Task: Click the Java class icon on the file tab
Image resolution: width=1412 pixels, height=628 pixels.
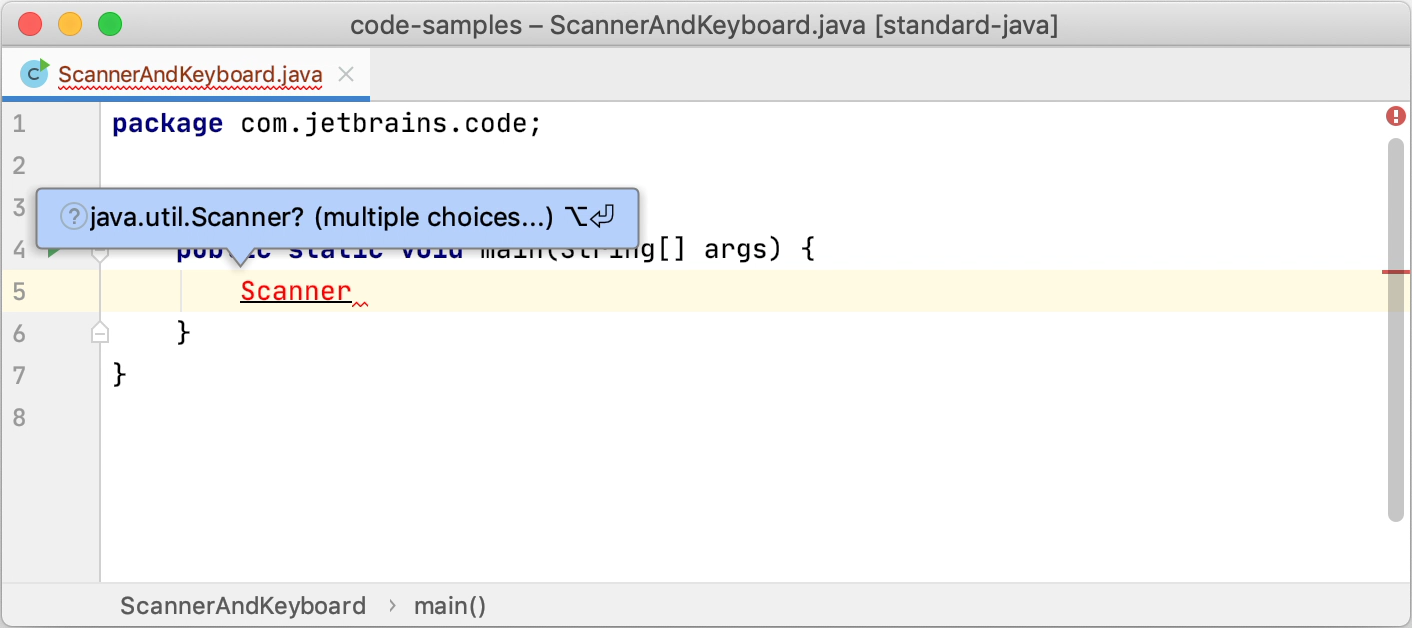Action: 35,73
